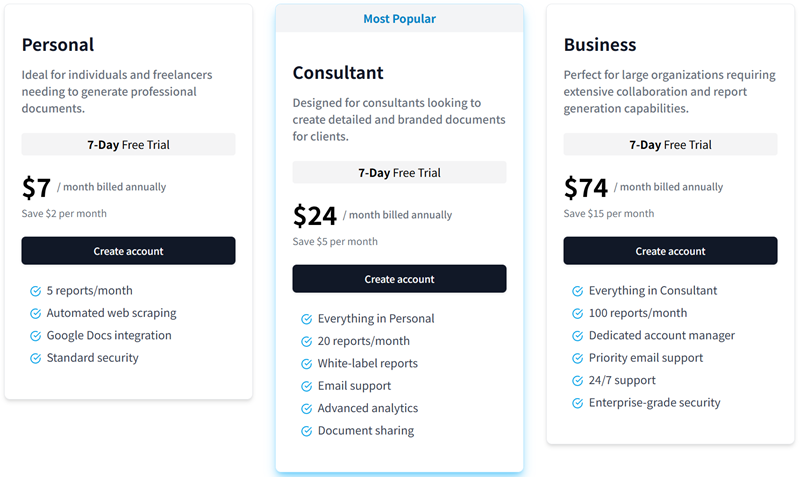Click checkmark icon beside Everything in Personal

[x=306, y=319]
